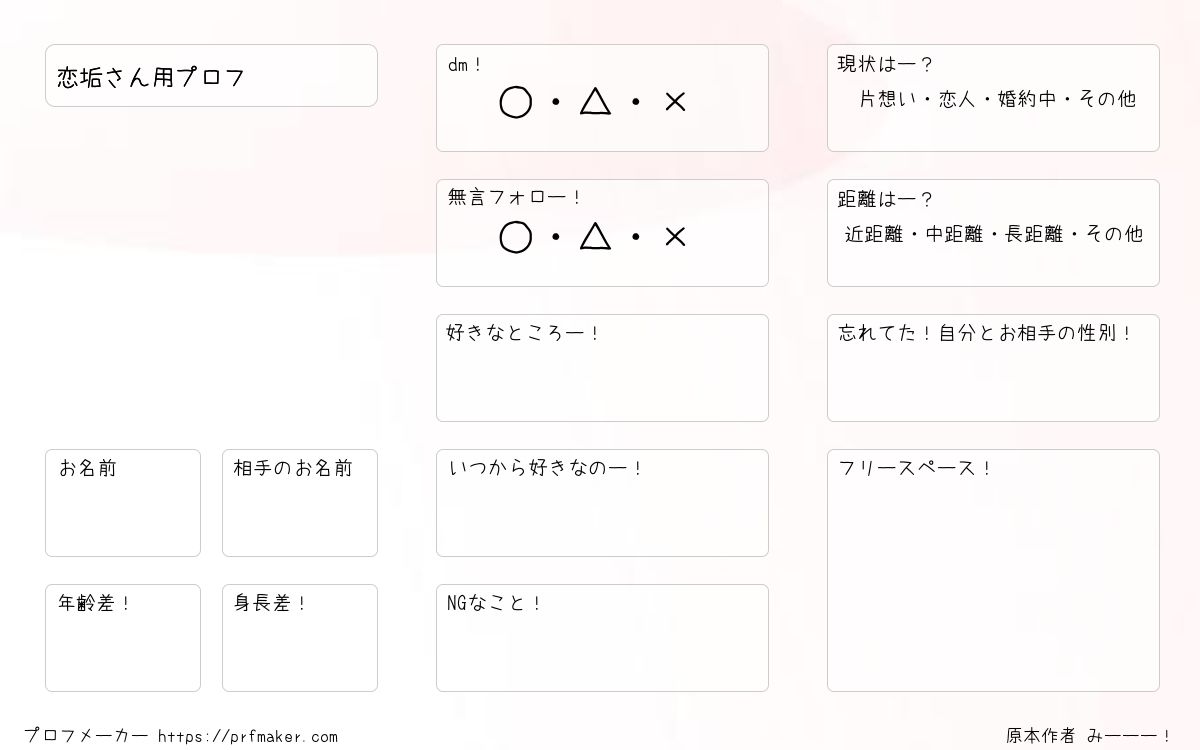Select the circle symbol under dm!

(515, 102)
